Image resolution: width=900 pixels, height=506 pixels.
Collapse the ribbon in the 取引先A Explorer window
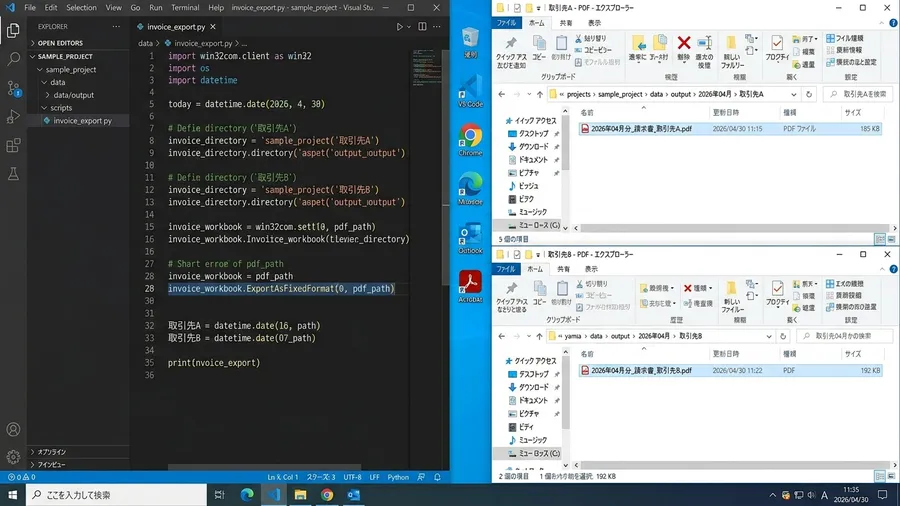point(882,23)
